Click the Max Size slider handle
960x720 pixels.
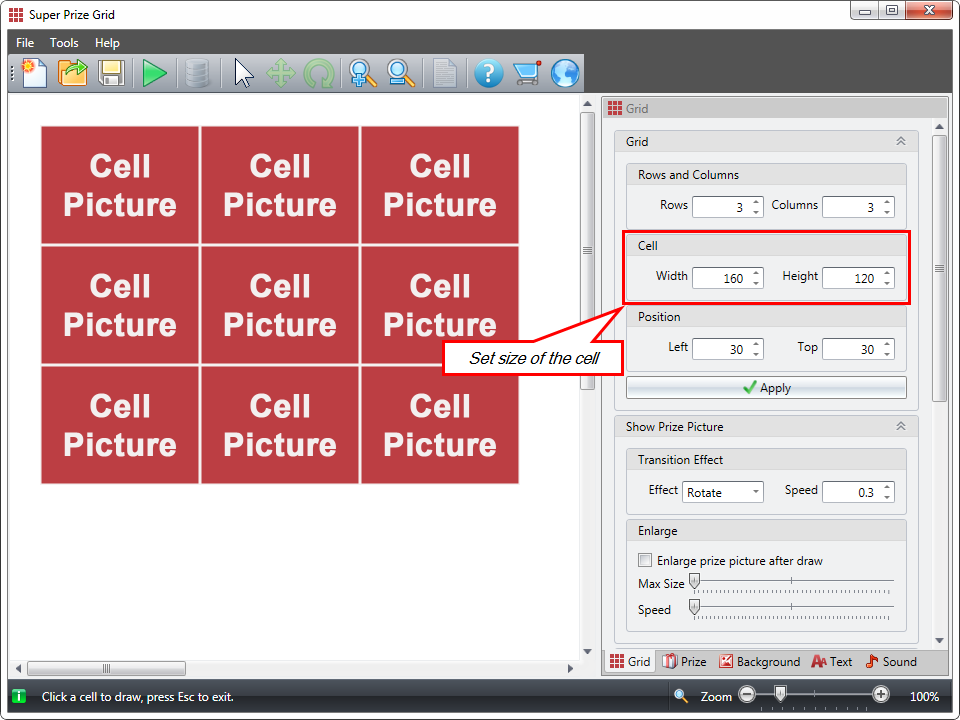[x=694, y=582]
